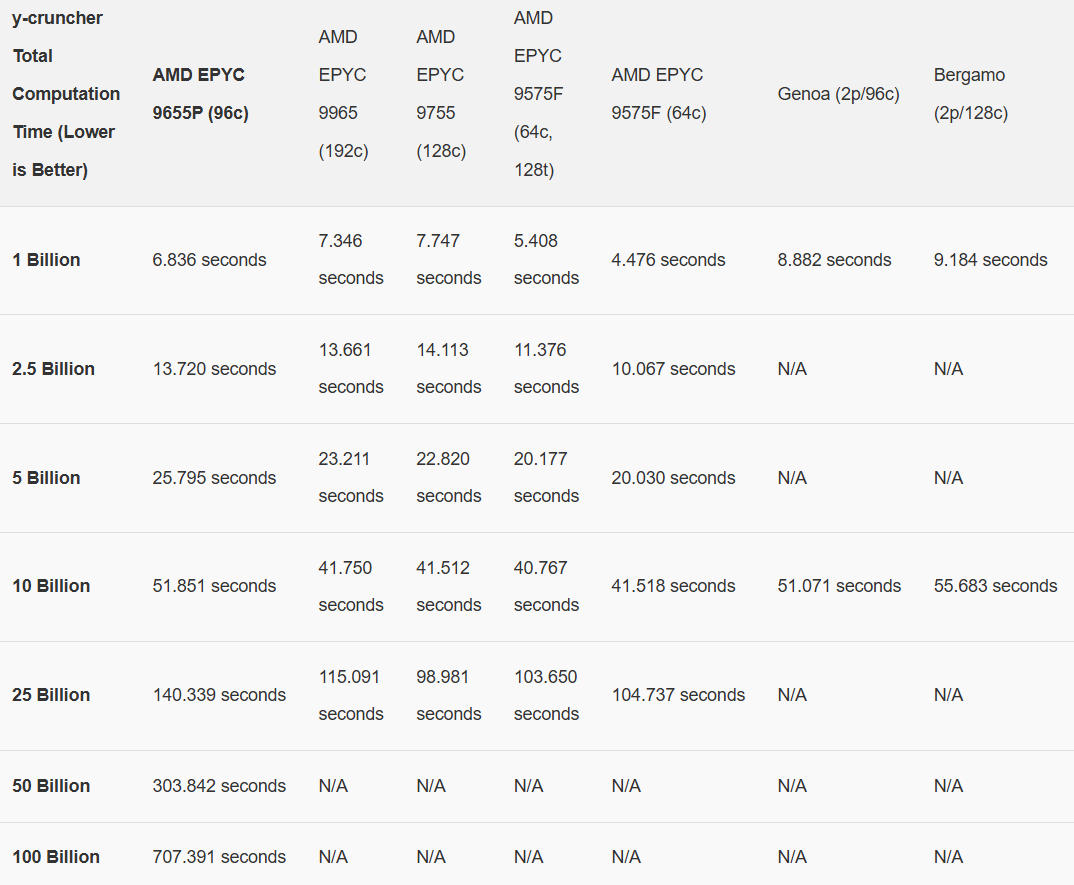
Task: Select the 23.211 seconds value
Action: click(x=351, y=477)
